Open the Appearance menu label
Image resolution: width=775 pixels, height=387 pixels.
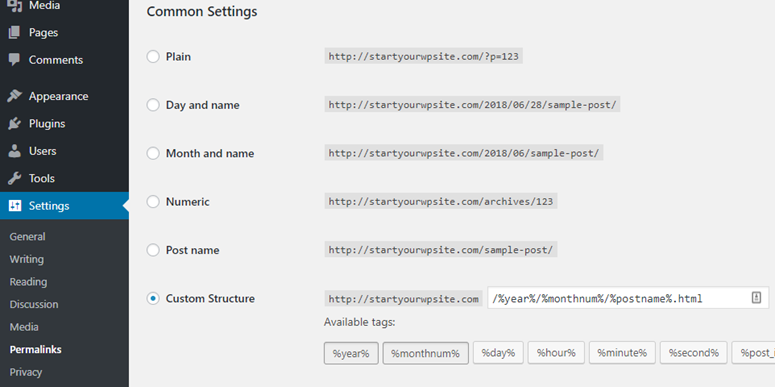pos(58,96)
